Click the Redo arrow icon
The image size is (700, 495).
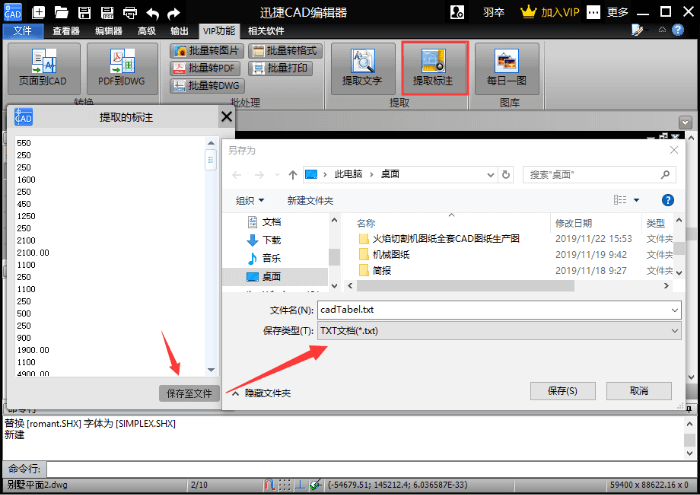point(174,13)
